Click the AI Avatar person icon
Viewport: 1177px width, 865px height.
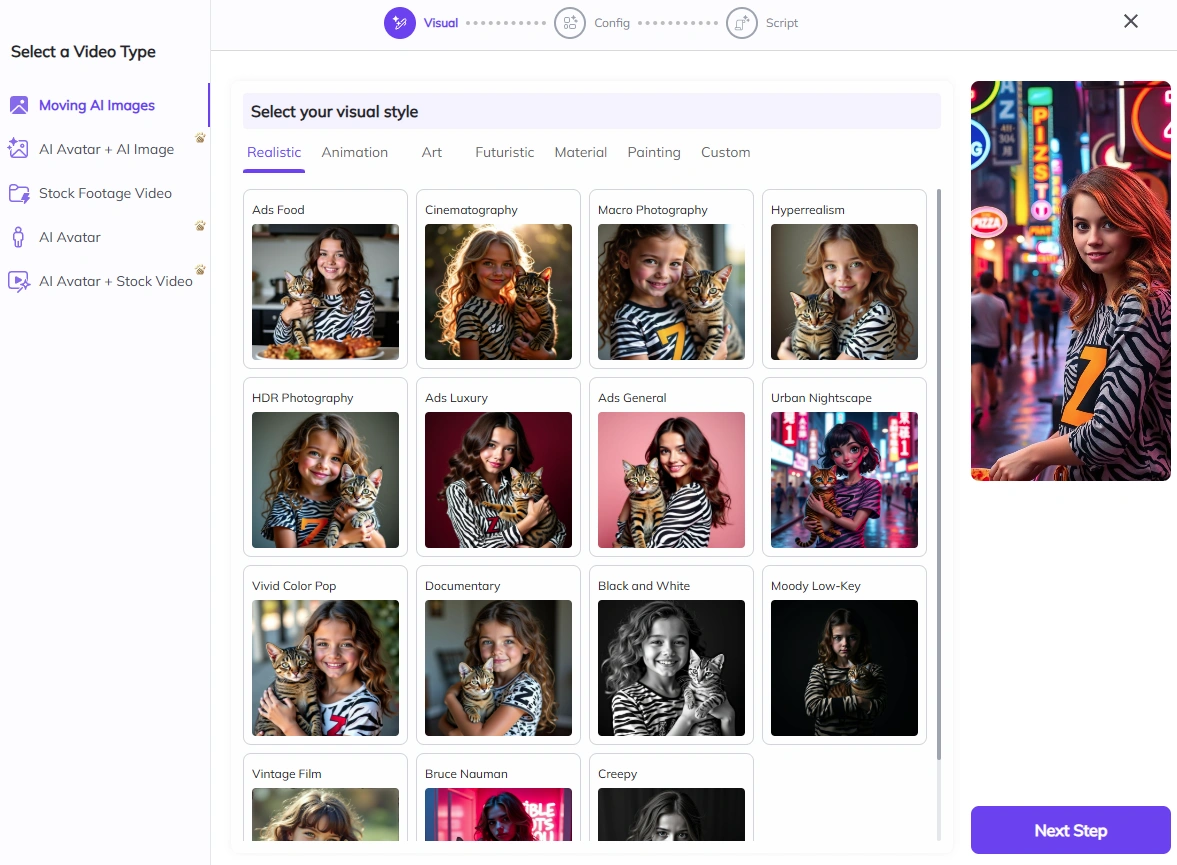pos(19,237)
